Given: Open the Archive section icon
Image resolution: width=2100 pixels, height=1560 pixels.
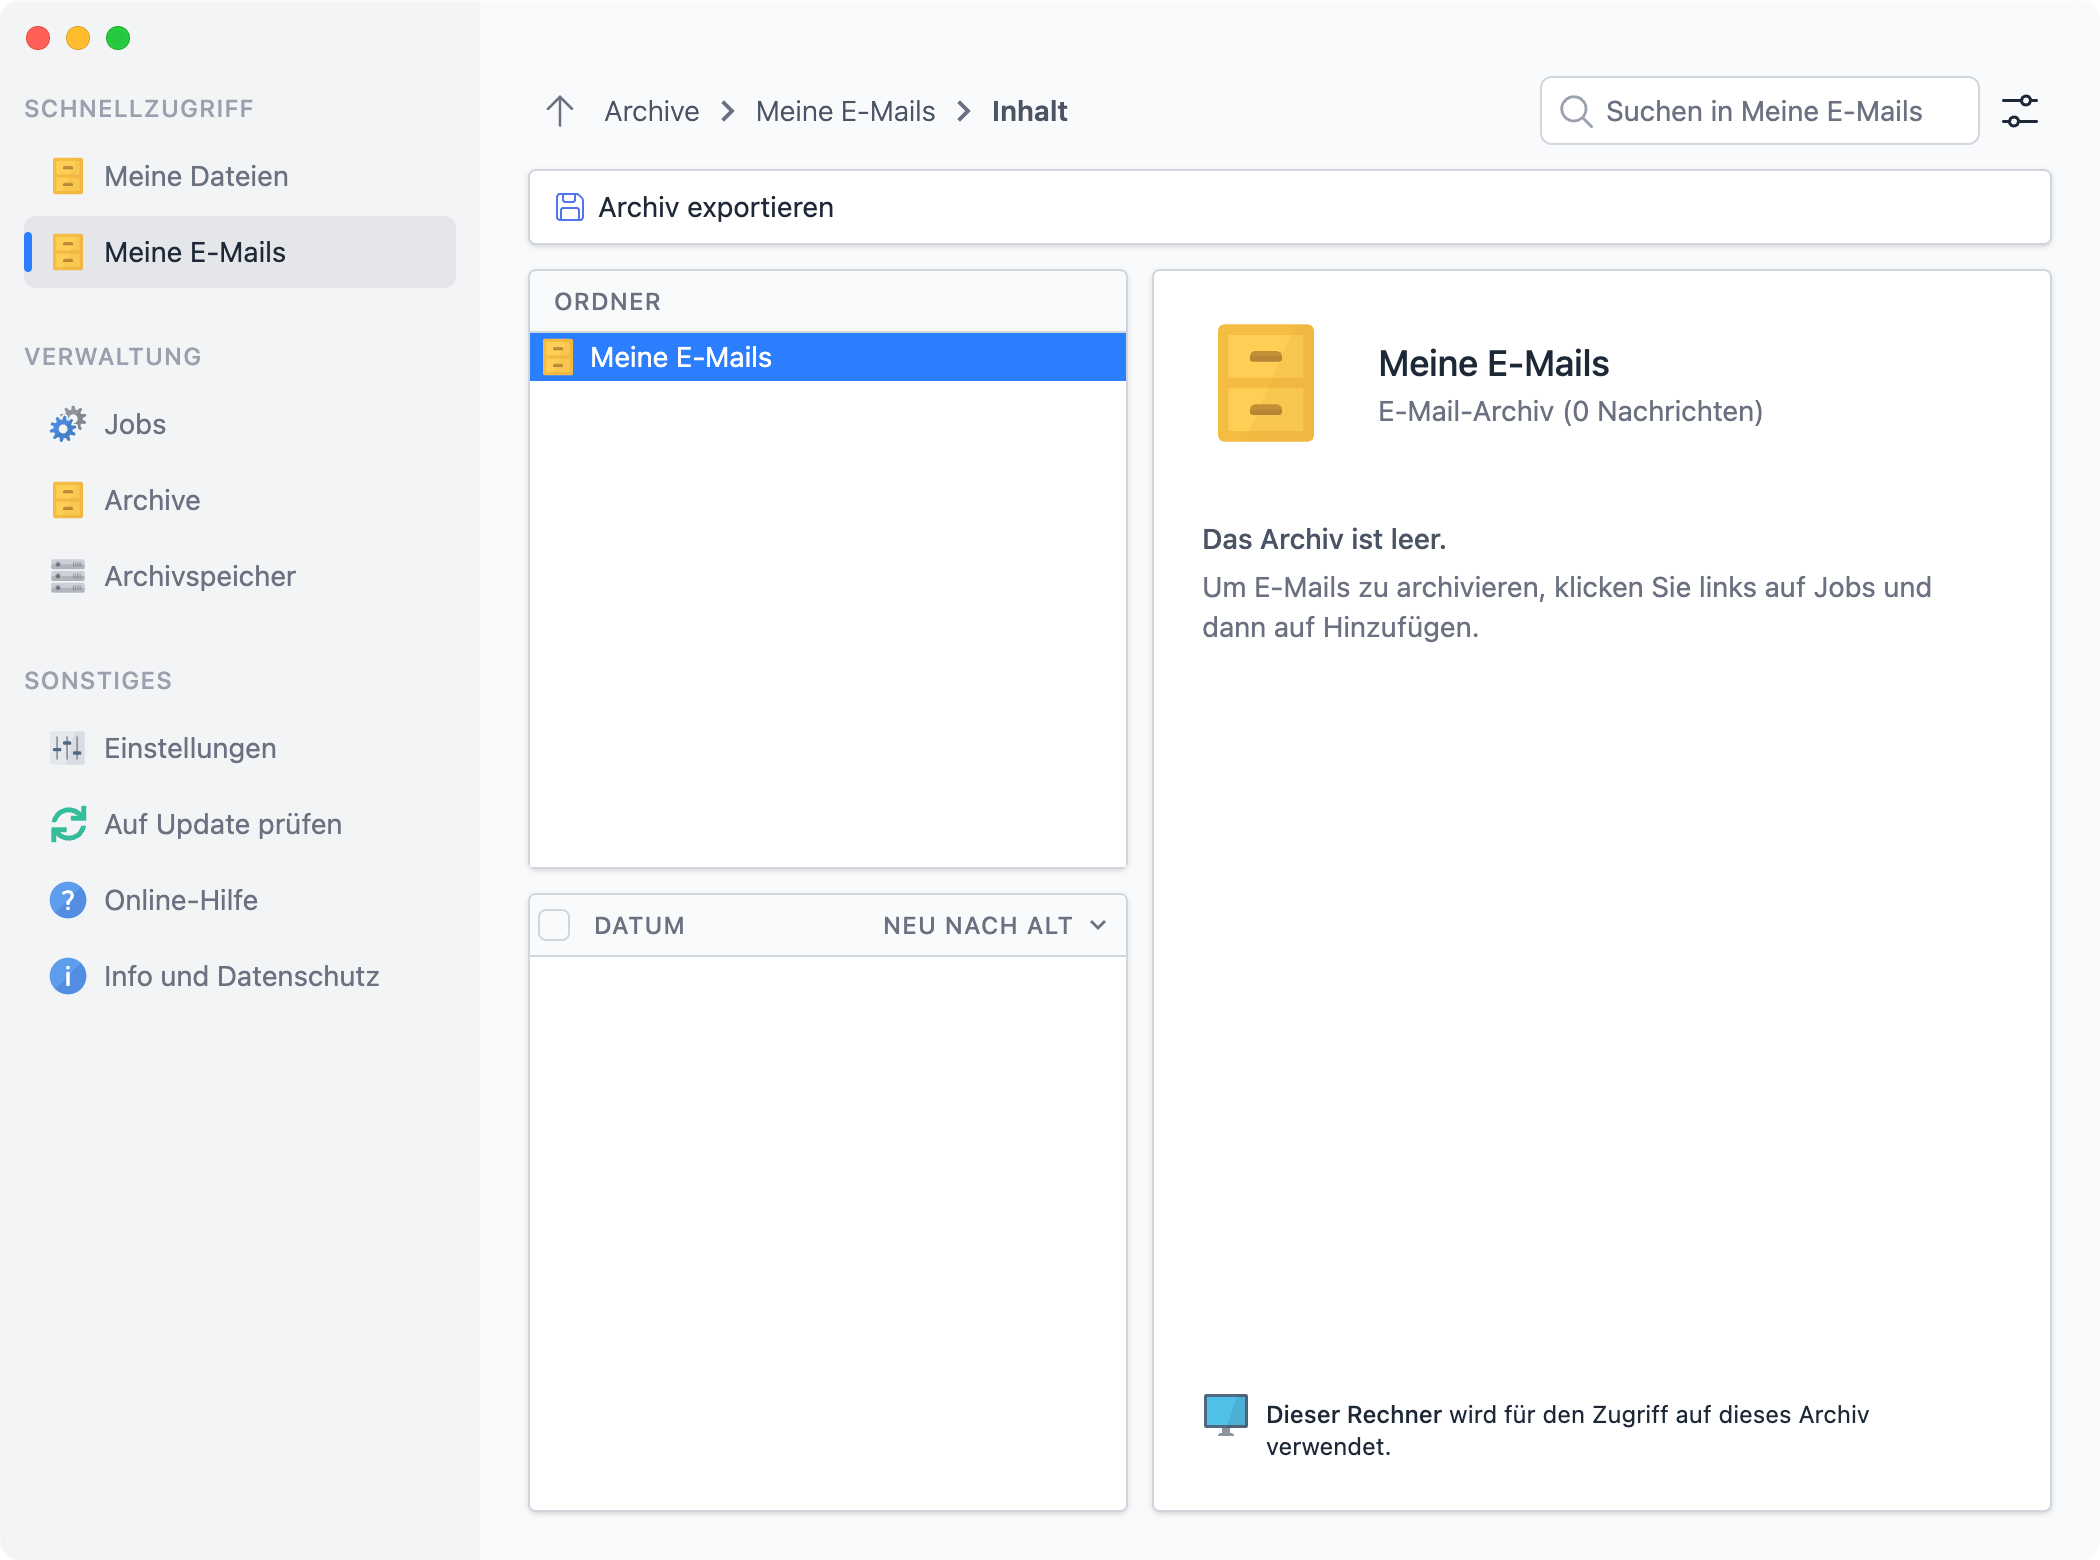Looking at the screenshot, I should click(66, 500).
